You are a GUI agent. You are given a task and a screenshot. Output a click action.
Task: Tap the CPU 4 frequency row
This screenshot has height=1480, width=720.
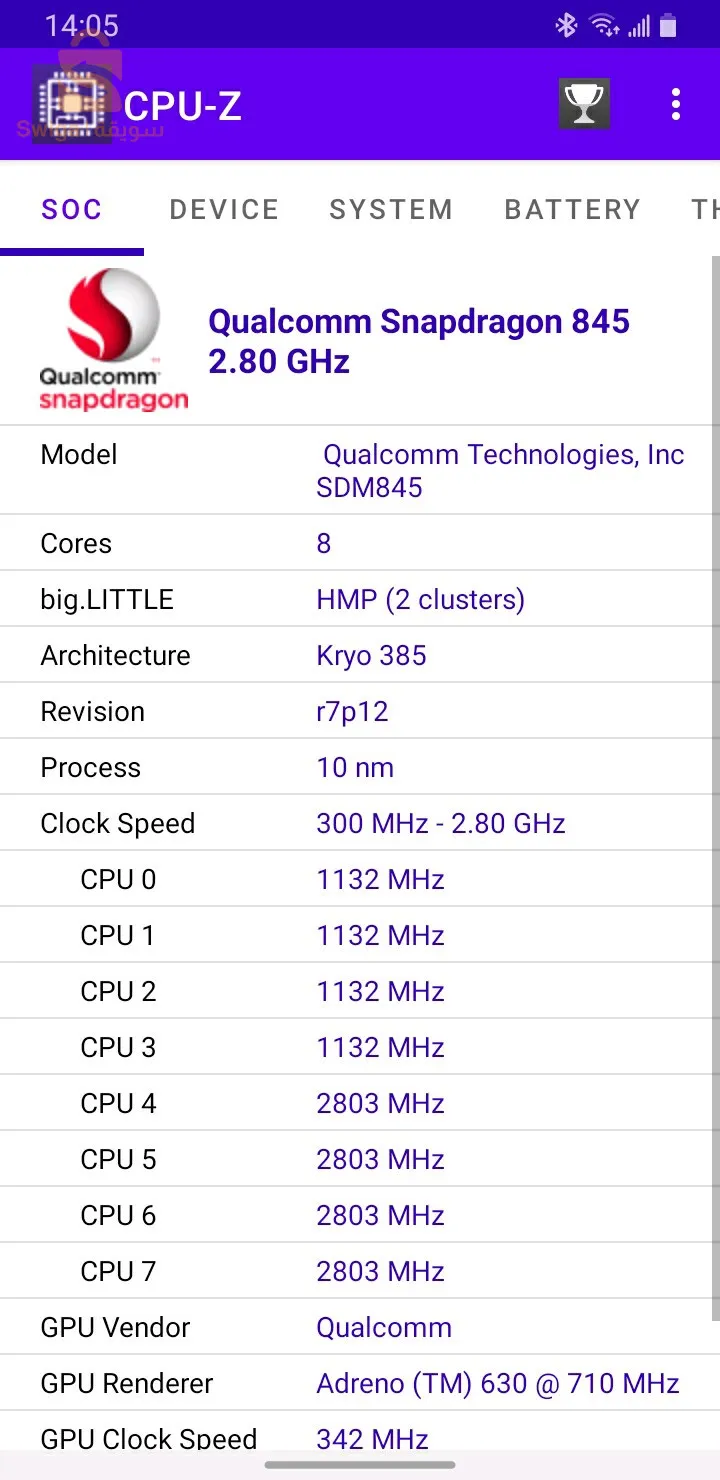[x=360, y=1103]
